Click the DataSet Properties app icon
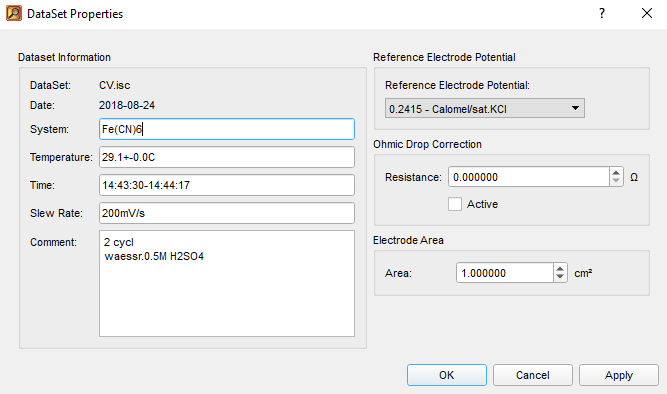The width and height of the screenshot is (667, 394). tap(14, 13)
